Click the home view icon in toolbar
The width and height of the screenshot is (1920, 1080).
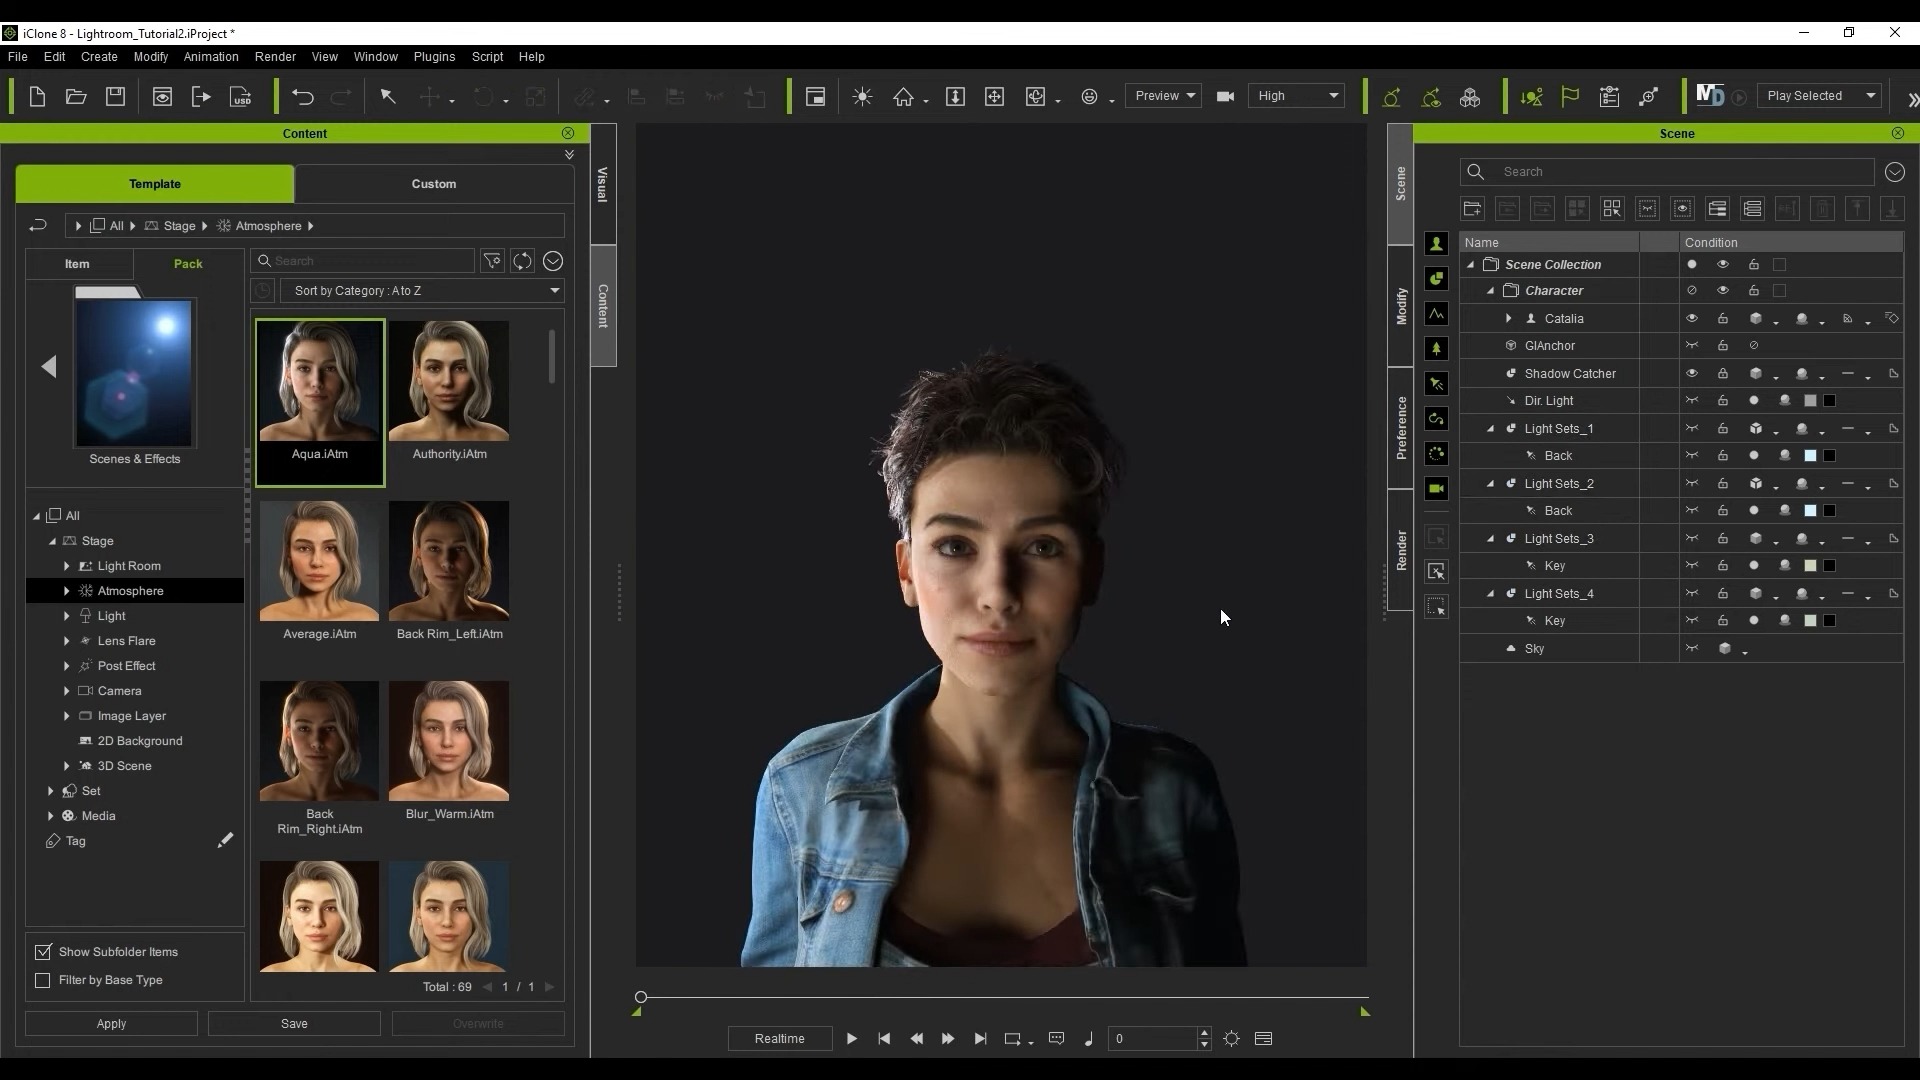903,97
